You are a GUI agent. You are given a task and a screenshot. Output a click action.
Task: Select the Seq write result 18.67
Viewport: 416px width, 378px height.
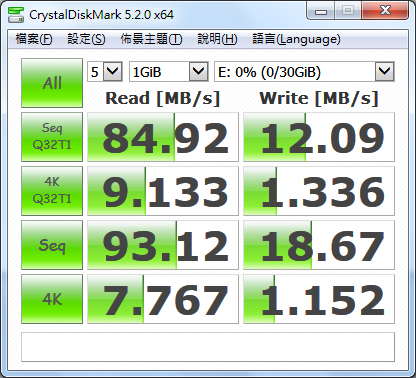coord(319,245)
